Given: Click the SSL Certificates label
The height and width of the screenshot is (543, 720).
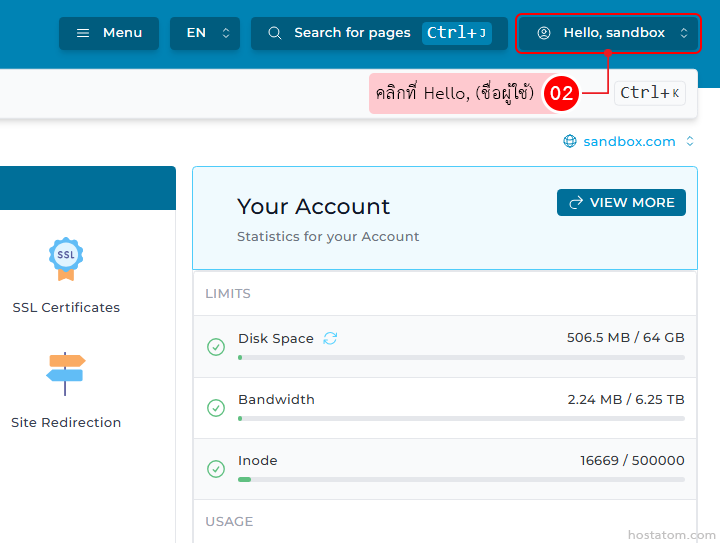Looking at the screenshot, I should 66,308.
